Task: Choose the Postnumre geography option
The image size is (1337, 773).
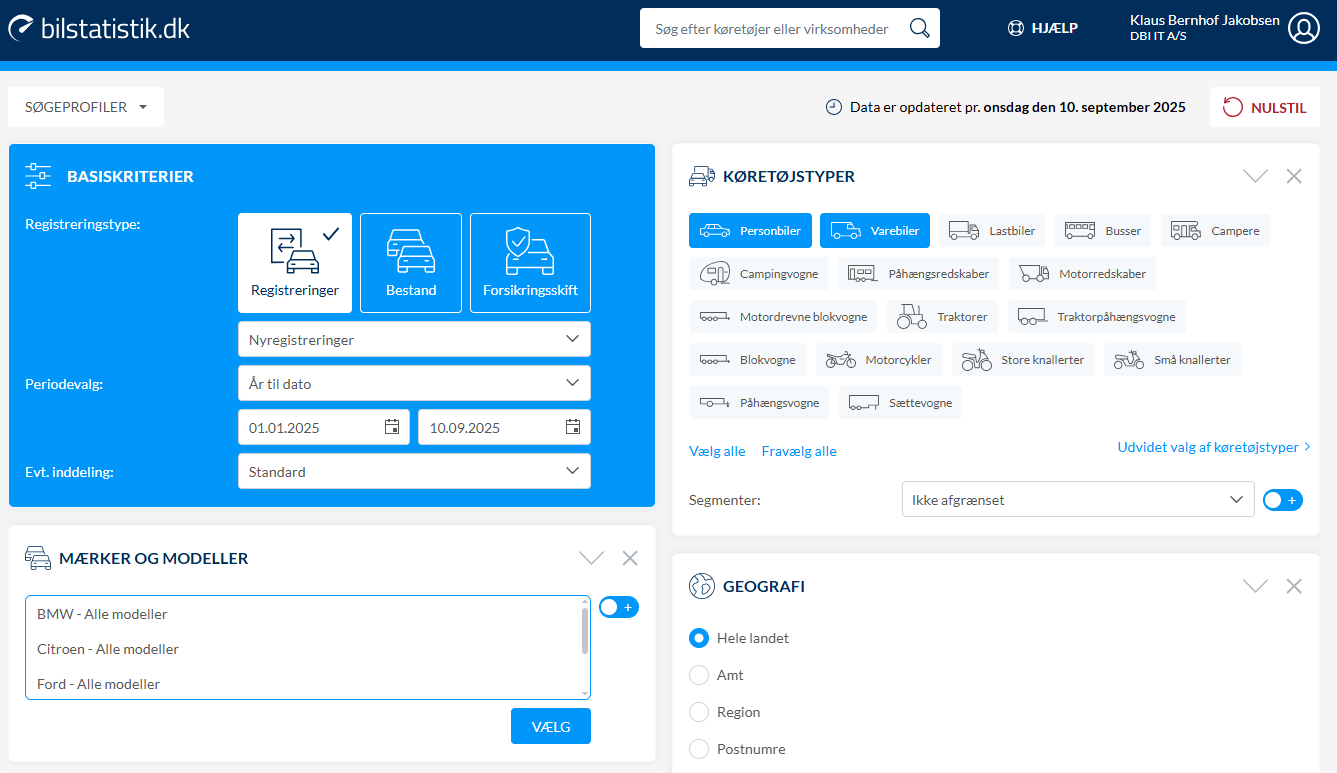Action: pos(699,749)
